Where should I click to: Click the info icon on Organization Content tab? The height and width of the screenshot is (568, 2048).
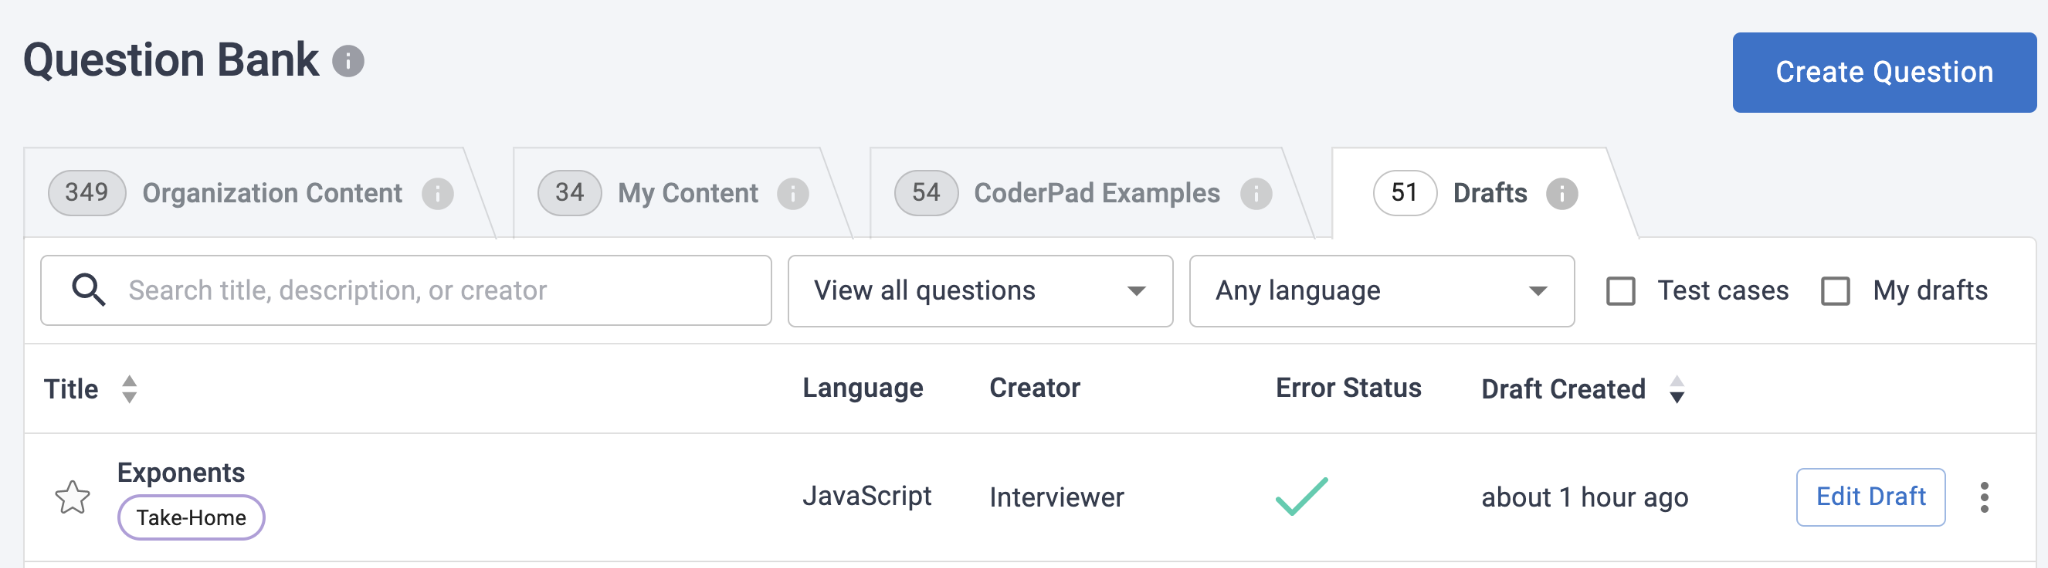click(x=437, y=193)
